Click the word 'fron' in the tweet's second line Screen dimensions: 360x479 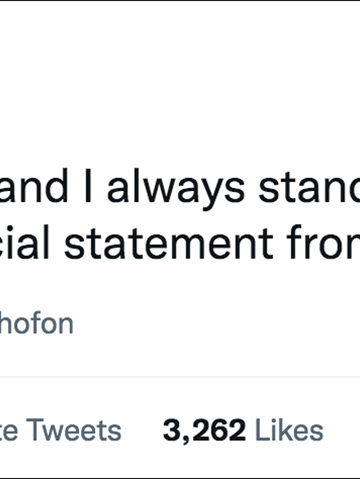click(x=323, y=242)
